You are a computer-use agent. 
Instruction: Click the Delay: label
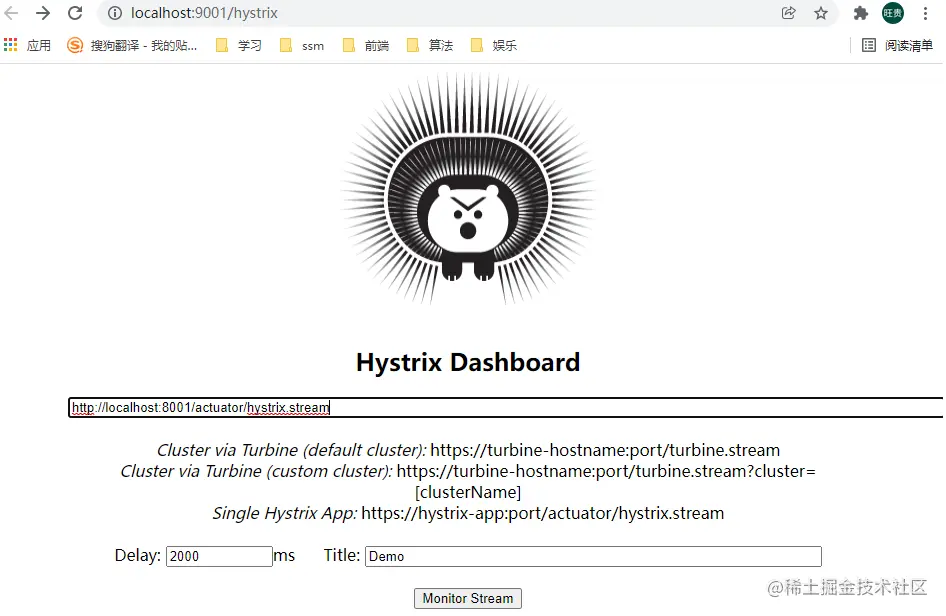point(138,555)
